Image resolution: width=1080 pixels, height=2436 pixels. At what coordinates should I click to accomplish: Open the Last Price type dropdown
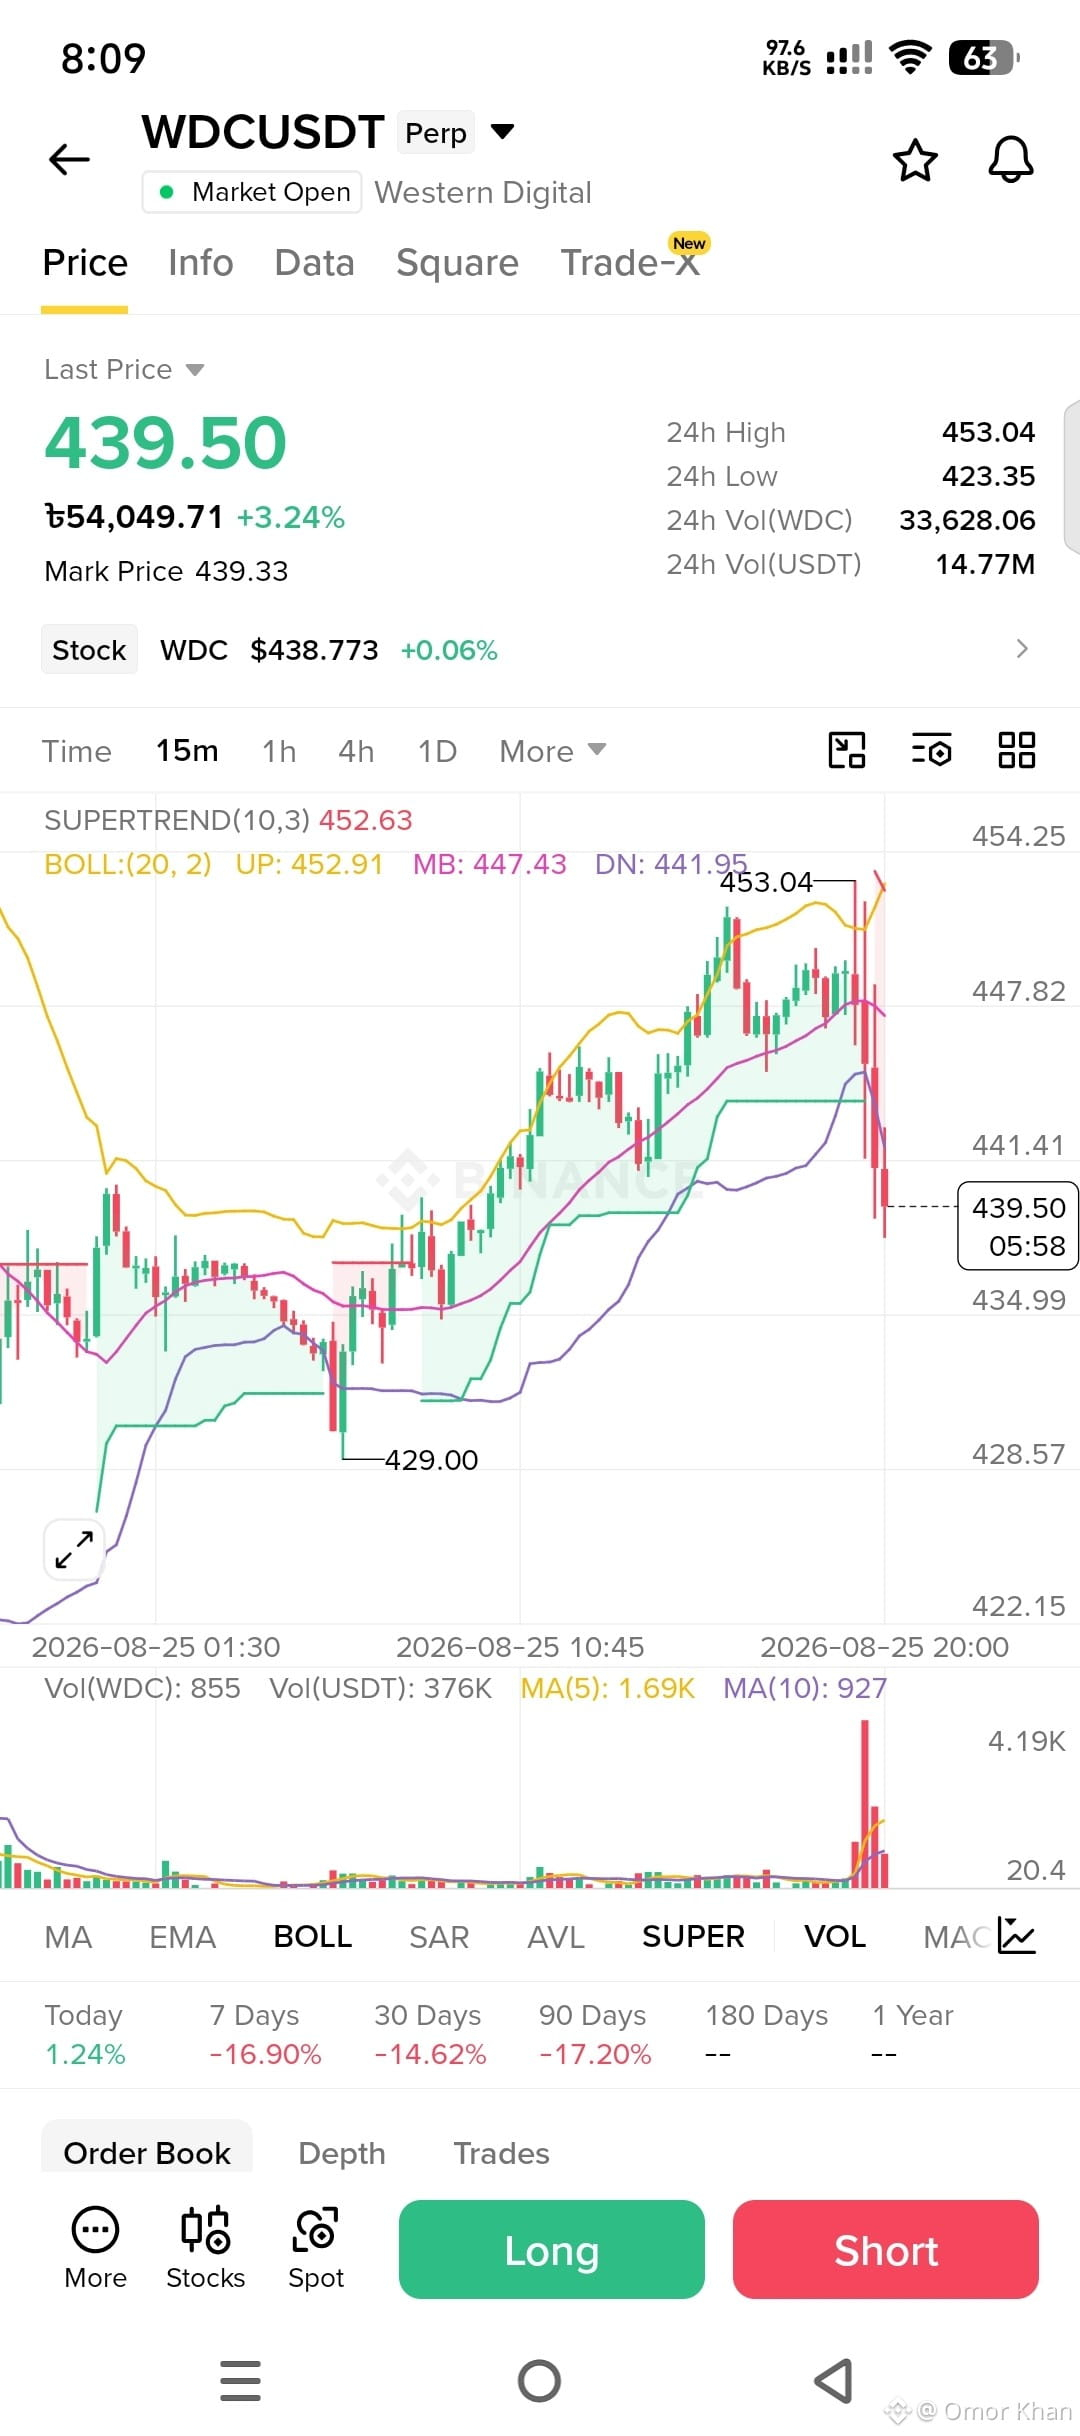pyautogui.click(x=195, y=370)
